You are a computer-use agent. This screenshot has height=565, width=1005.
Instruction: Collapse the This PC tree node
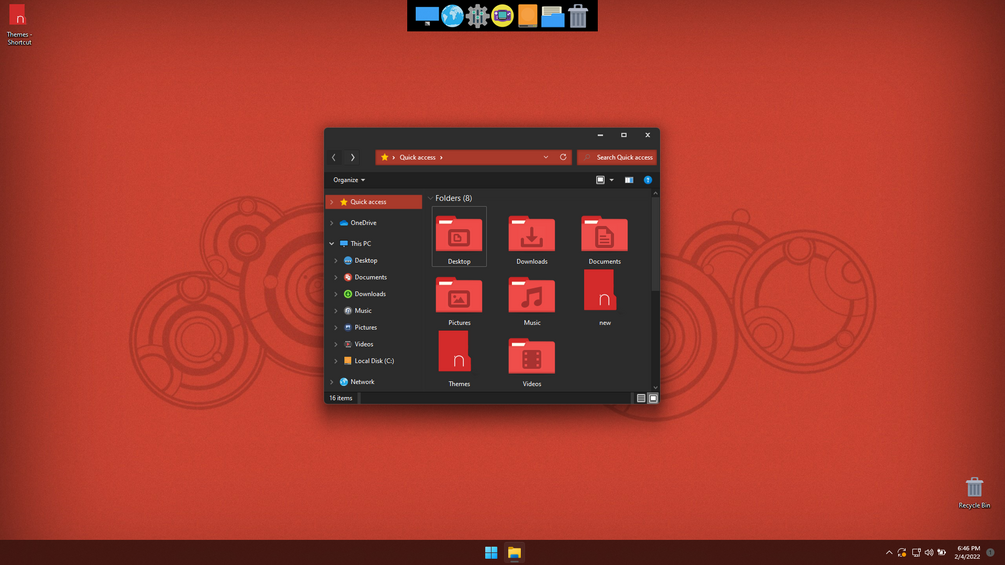coord(331,243)
